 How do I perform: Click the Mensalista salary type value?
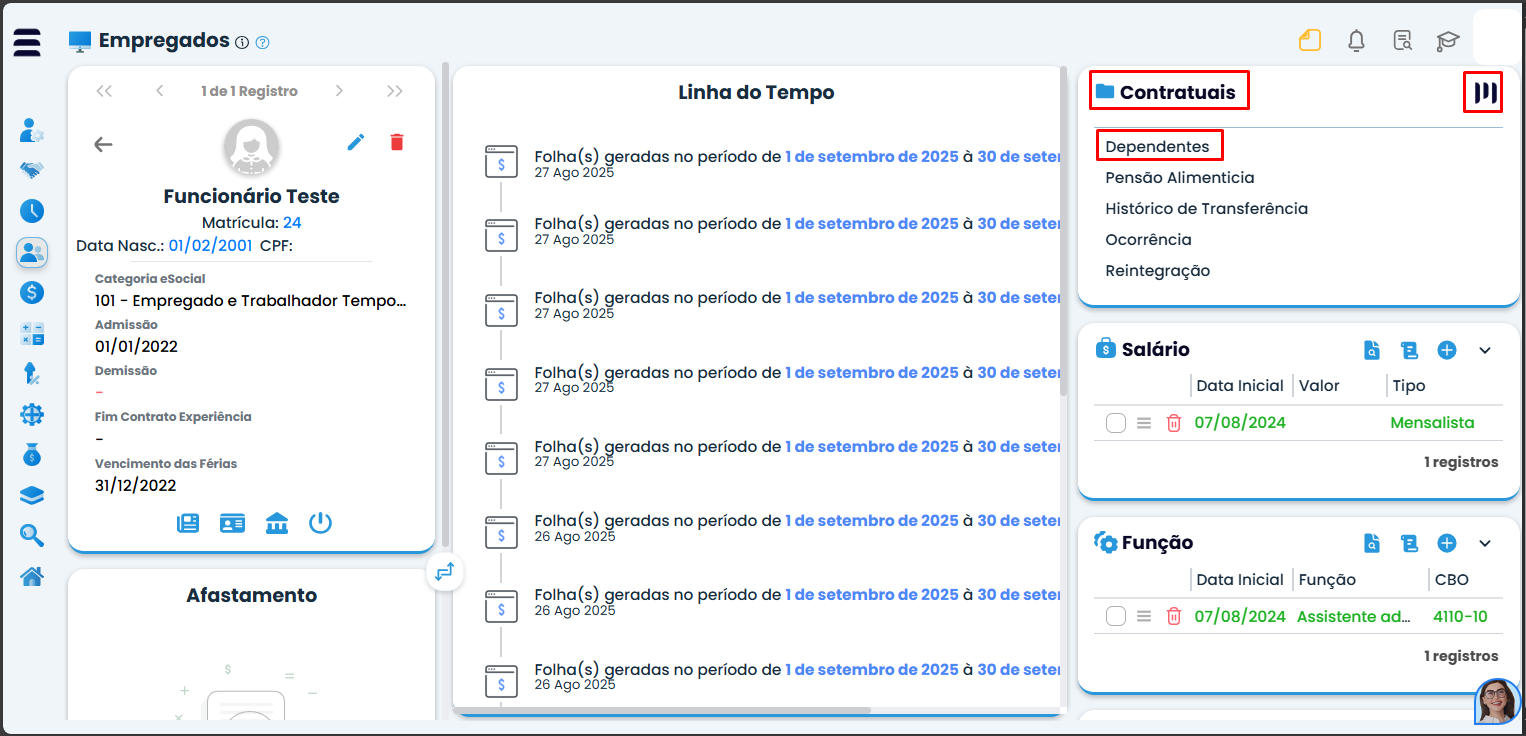click(1432, 423)
